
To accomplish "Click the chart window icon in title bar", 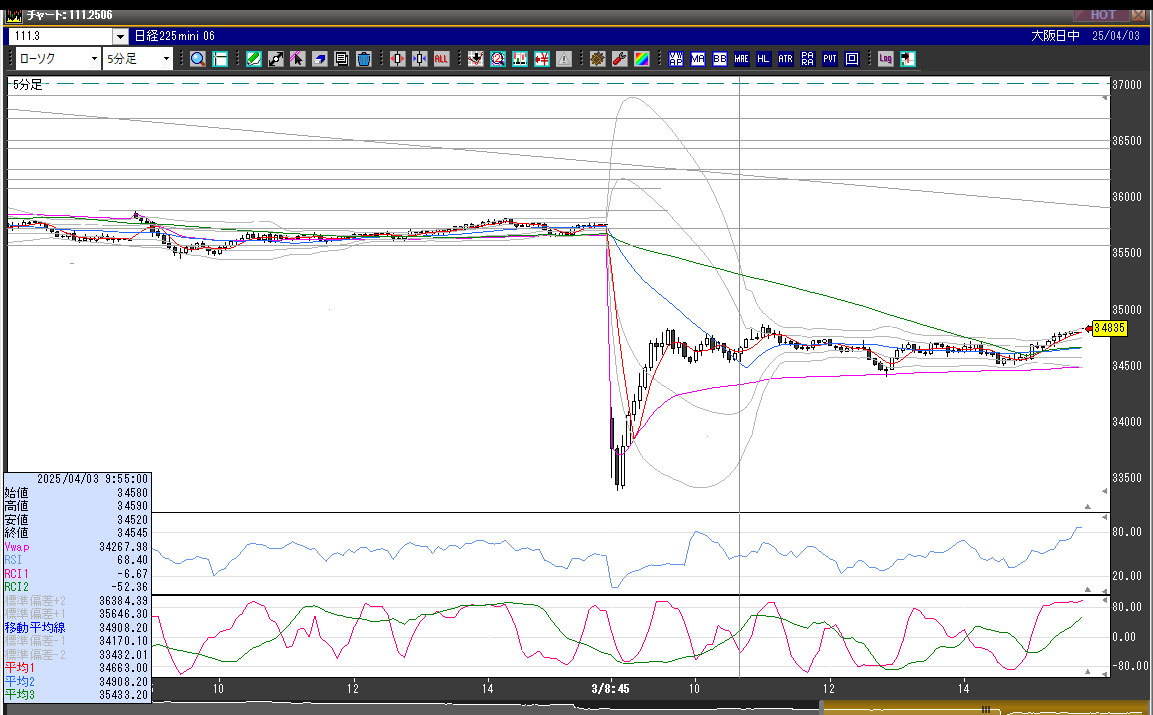I will click(x=13, y=15).
